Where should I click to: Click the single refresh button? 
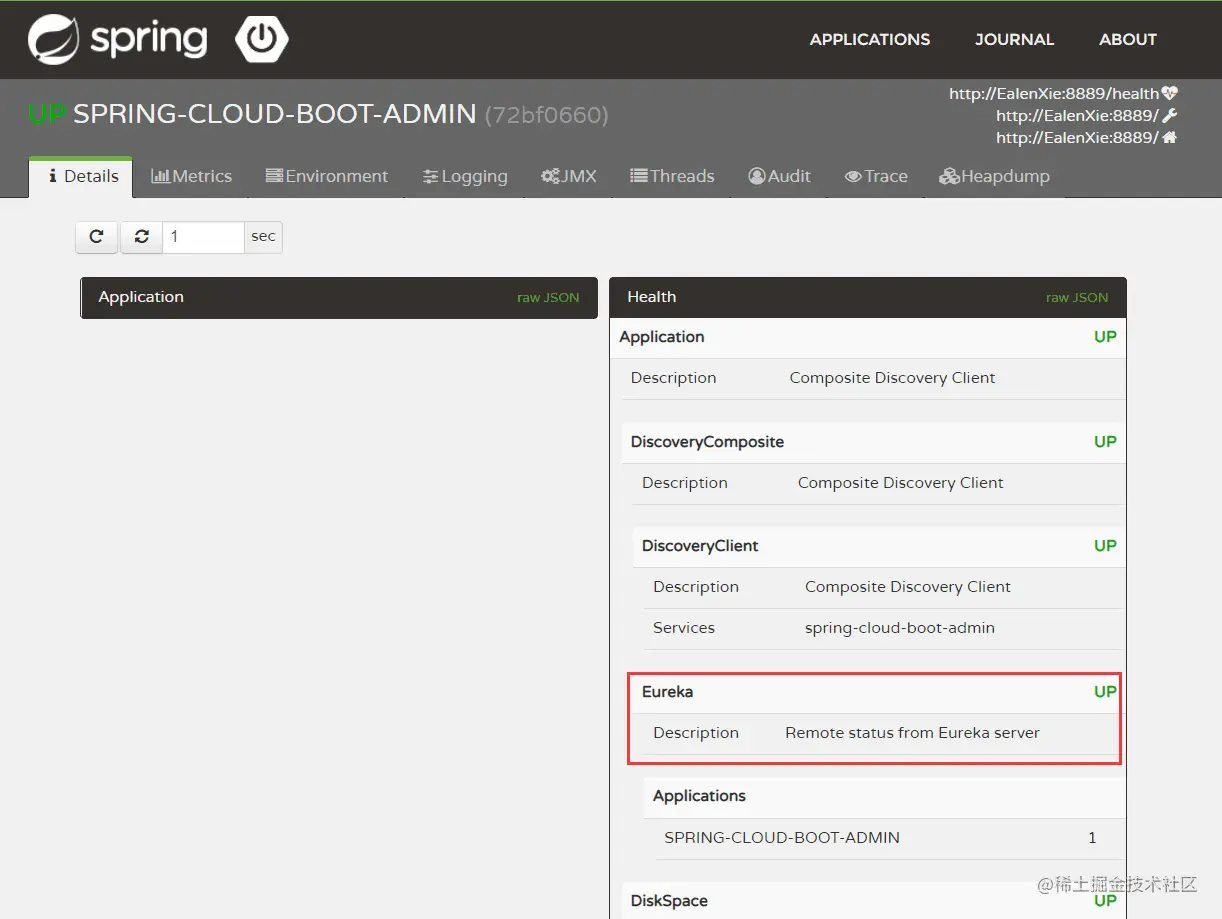pos(97,237)
